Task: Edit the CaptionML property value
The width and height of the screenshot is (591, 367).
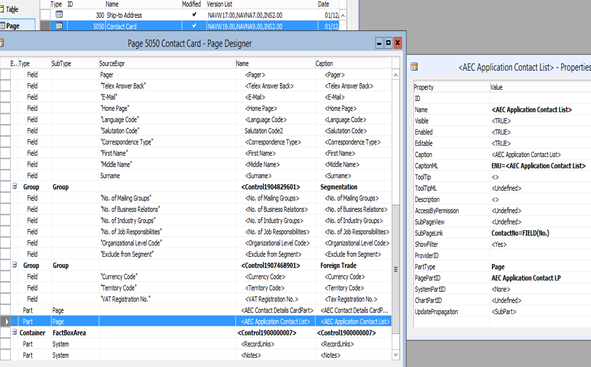Action: click(x=540, y=166)
